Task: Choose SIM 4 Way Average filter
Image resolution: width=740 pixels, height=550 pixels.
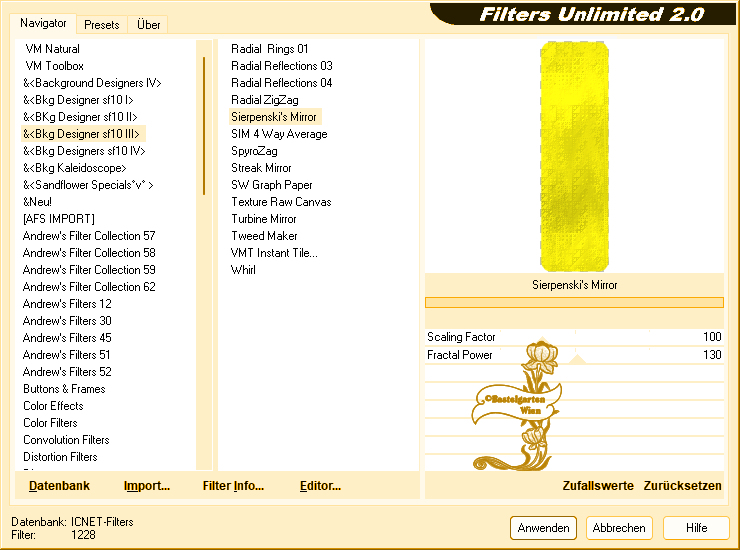Action: click(x=279, y=134)
